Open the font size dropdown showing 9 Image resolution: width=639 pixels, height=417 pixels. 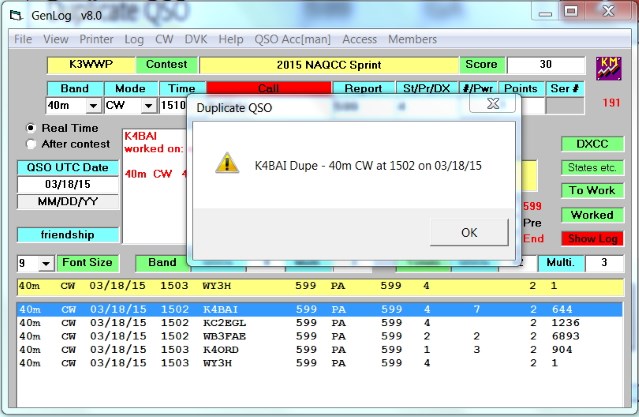tap(45, 263)
